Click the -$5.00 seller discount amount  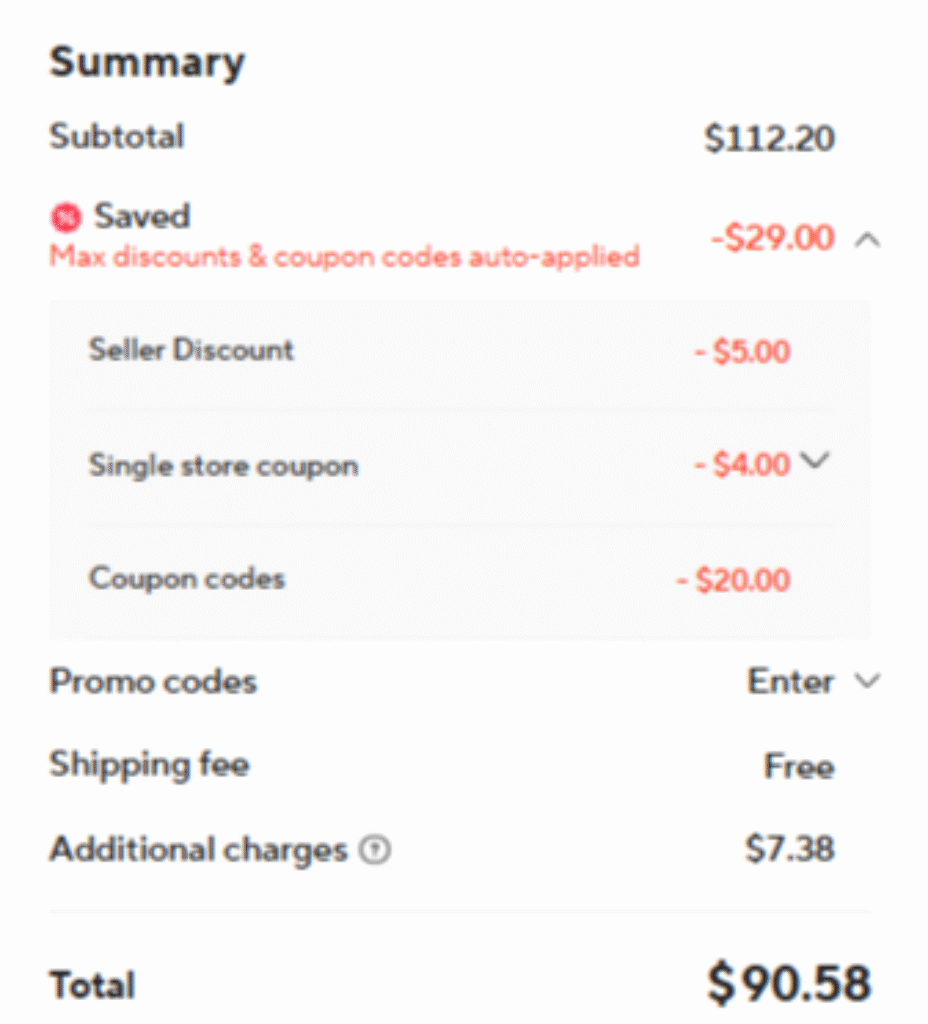[x=742, y=352]
